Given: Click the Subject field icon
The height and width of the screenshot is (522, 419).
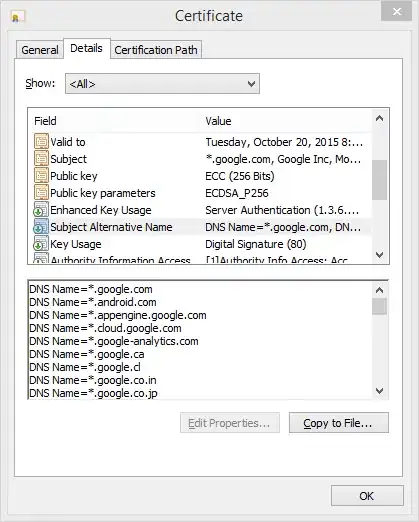Looking at the screenshot, I should tap(41, 158).
